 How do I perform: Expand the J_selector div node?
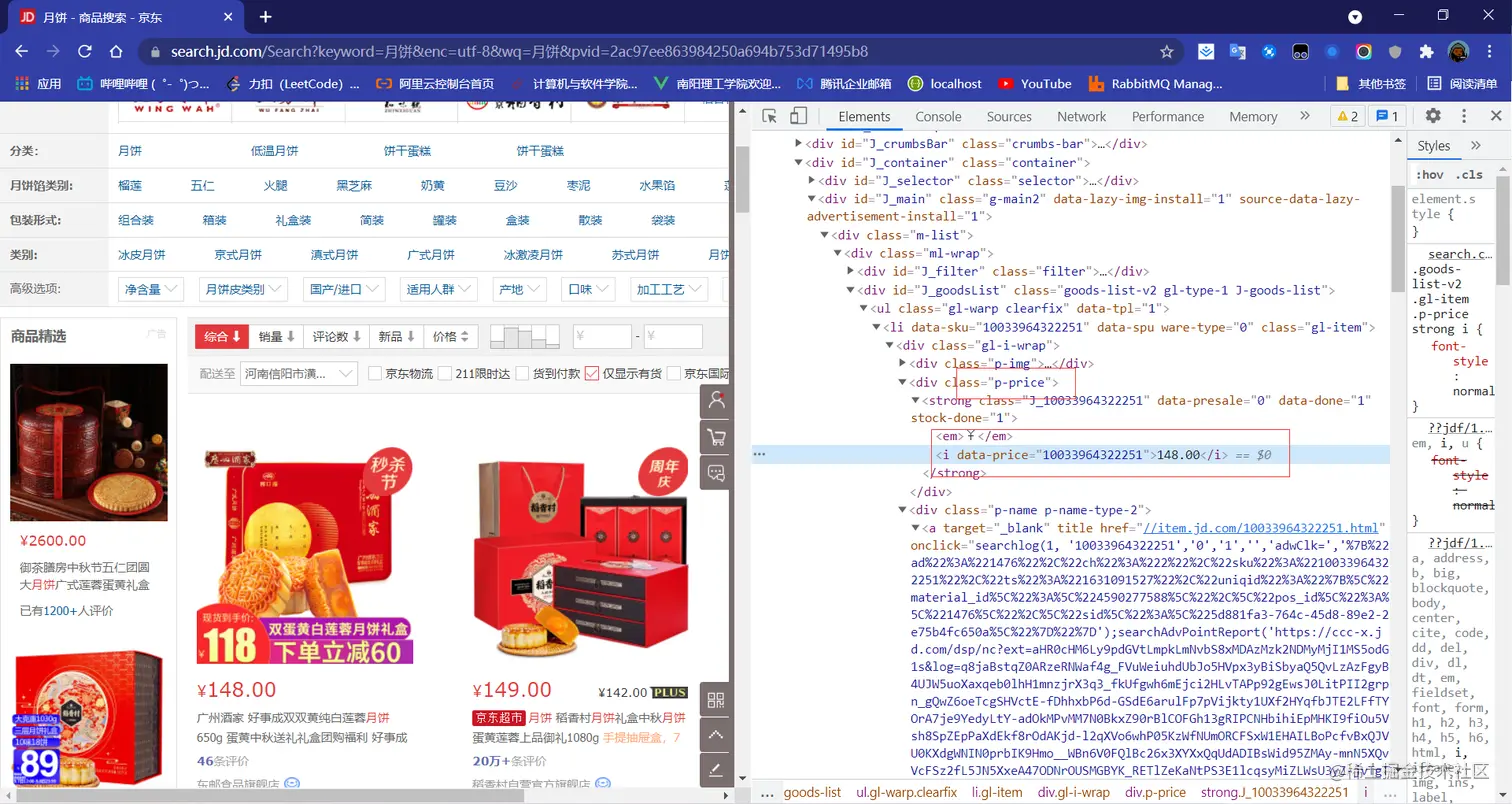811,181
